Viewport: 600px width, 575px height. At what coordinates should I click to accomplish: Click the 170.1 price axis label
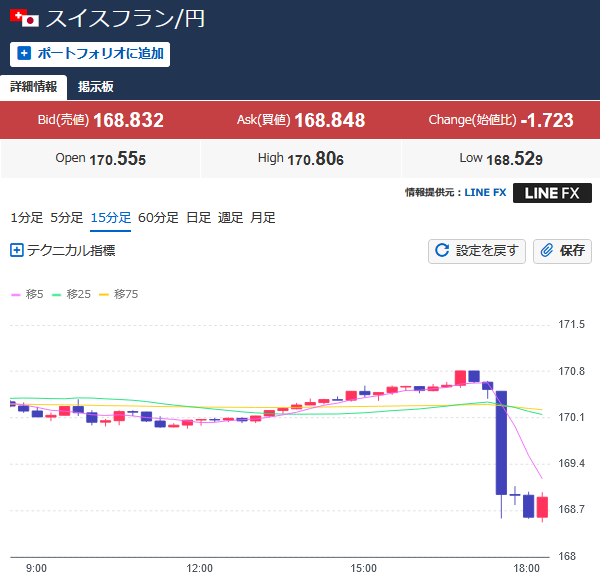[572, 417]
